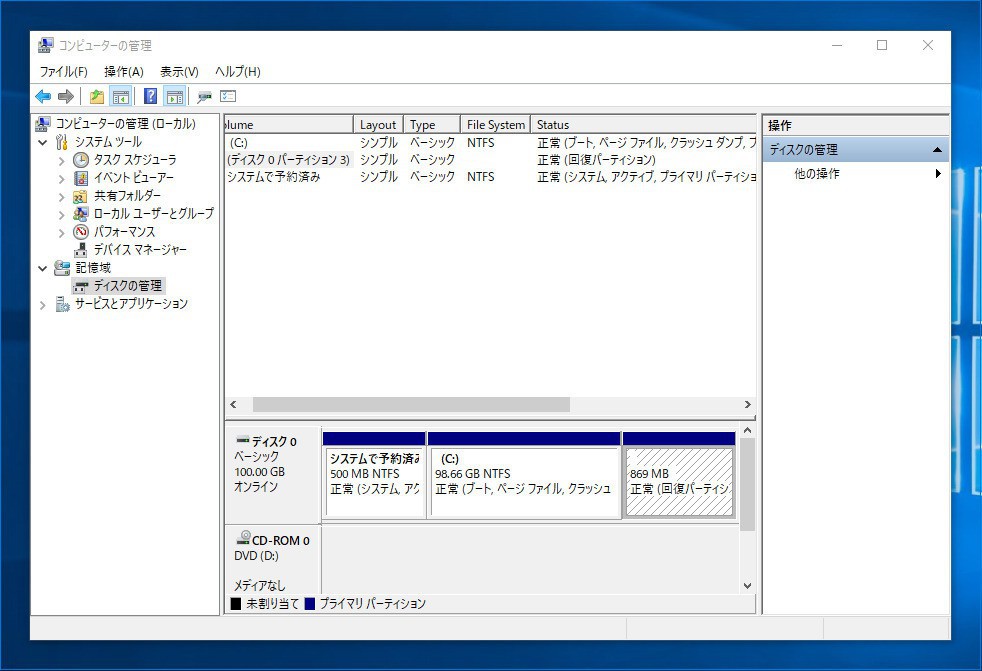Collapse the システム ツール tree node
Viewport: 982px width, 671px height.
point(43,143)
